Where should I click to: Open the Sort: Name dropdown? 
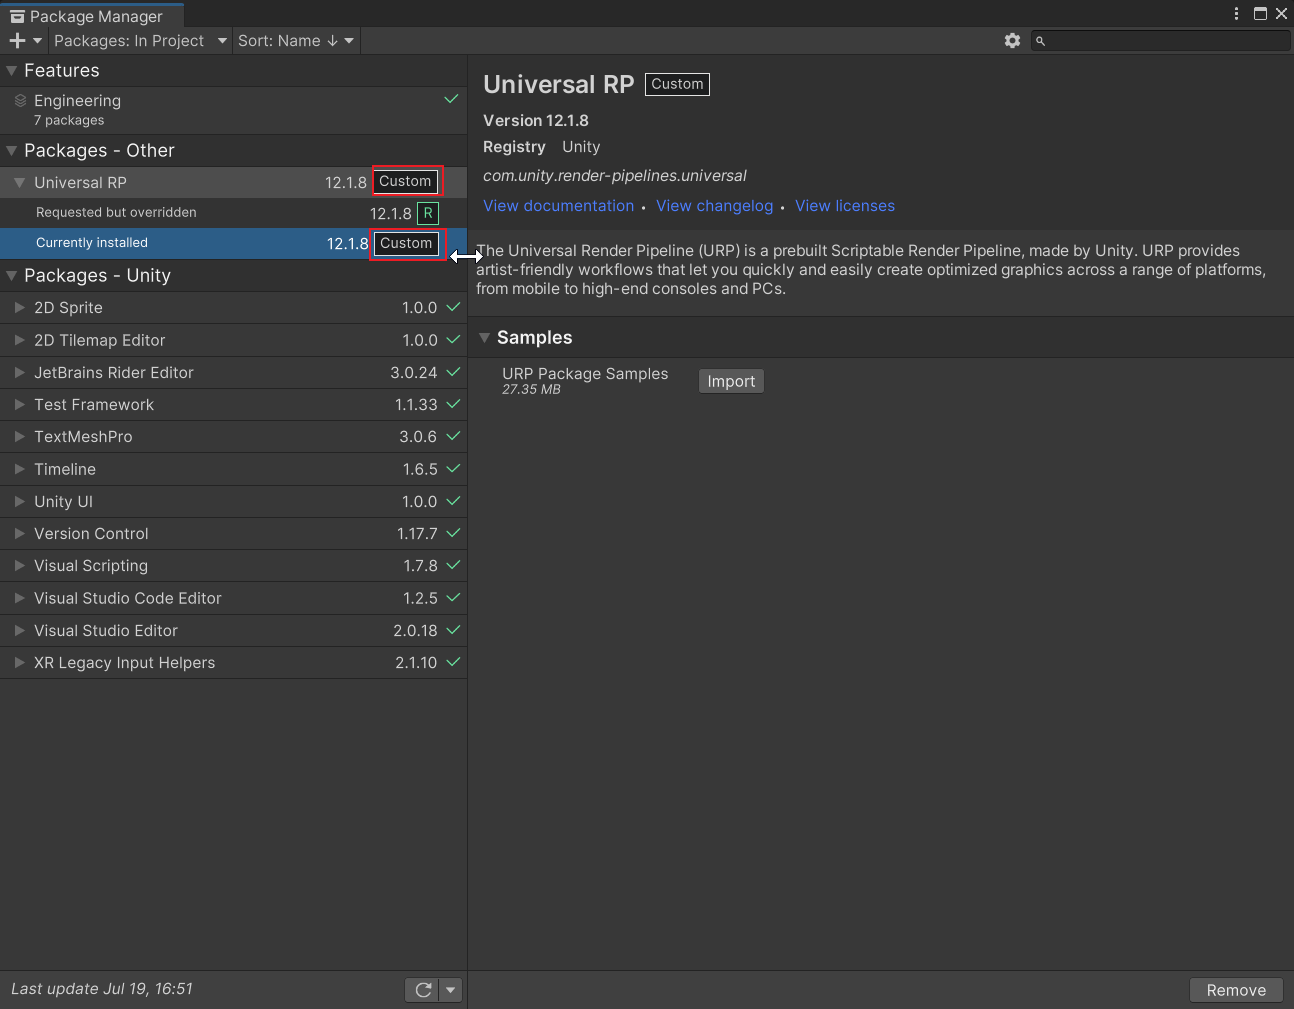pos(296,41)
